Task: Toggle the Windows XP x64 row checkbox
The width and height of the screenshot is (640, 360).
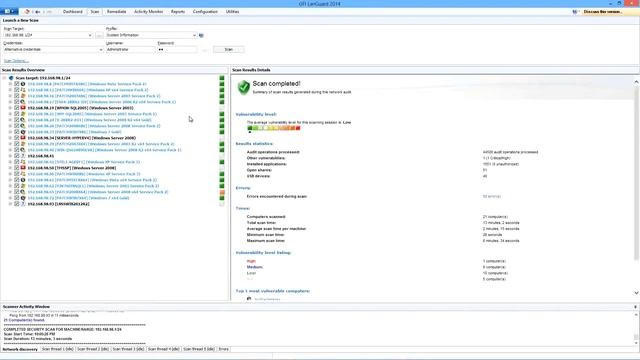Action: (17, 90)
